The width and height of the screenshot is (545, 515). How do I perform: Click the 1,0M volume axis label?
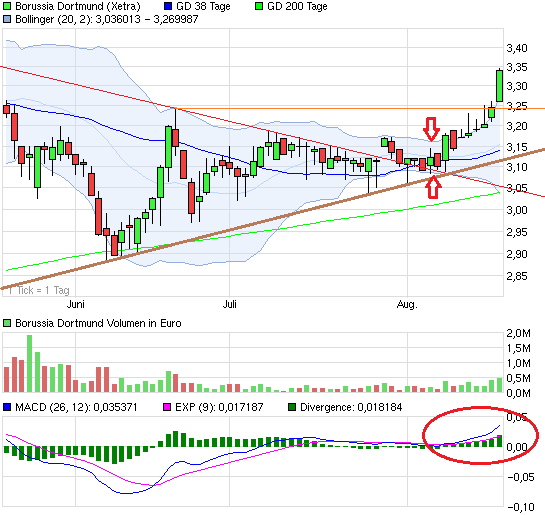tap(518, 363)
